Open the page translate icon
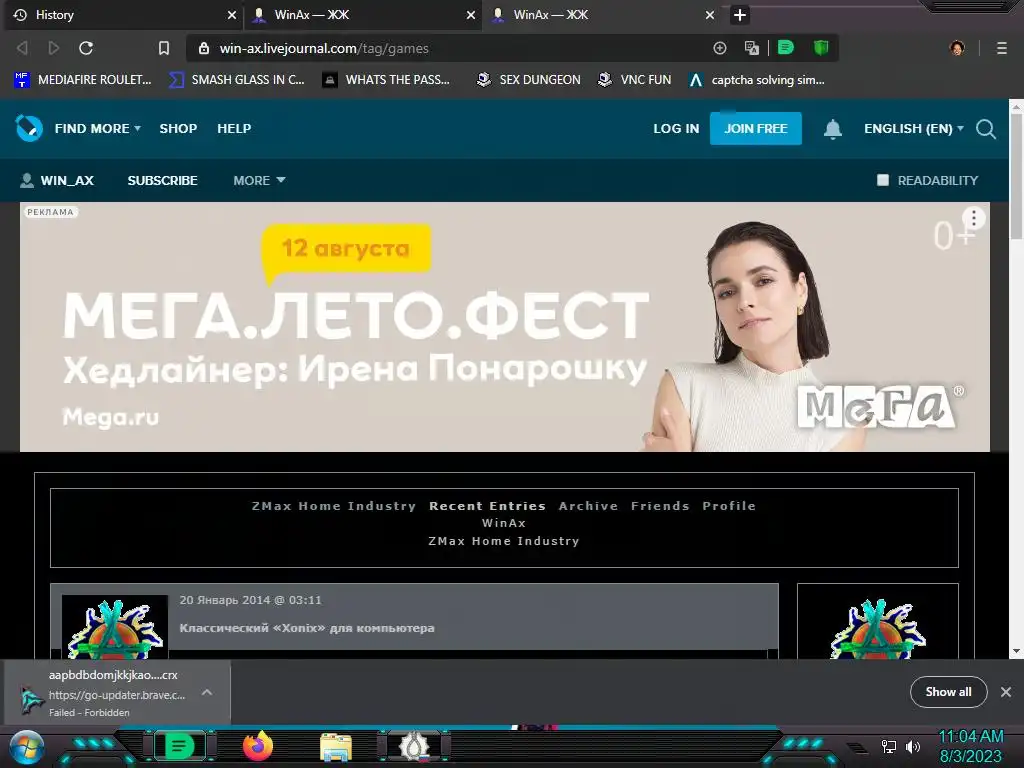 click(752, 48)
